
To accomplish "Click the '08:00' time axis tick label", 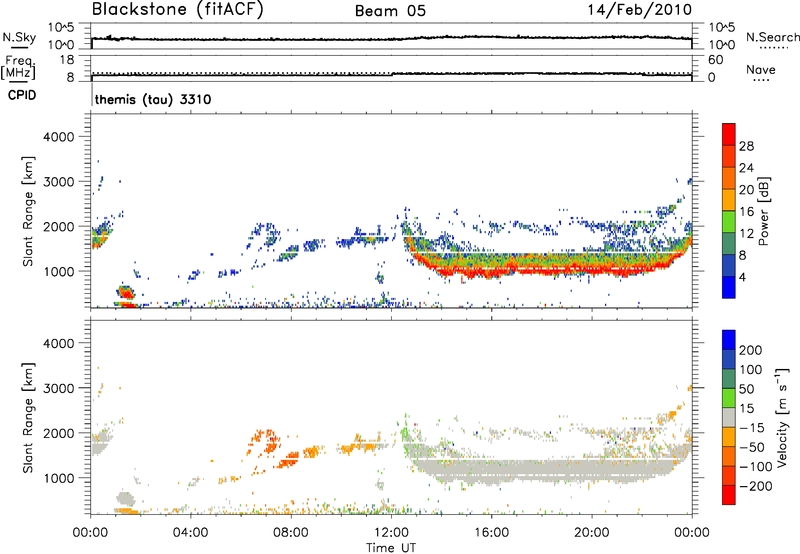I will (x=290, y=533).
